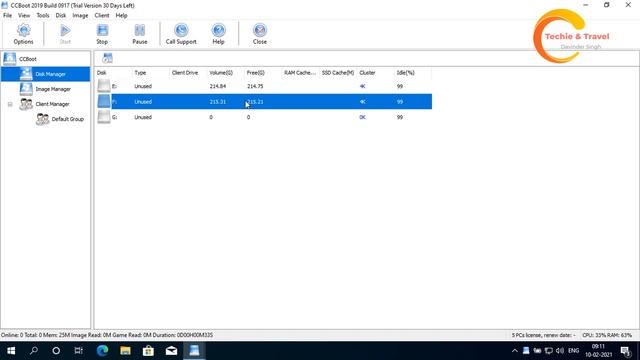Screen dimensions: 640x360
Task: Click the Online/Total status bar text
Action: pyautogui.click(x=107, y=335)
